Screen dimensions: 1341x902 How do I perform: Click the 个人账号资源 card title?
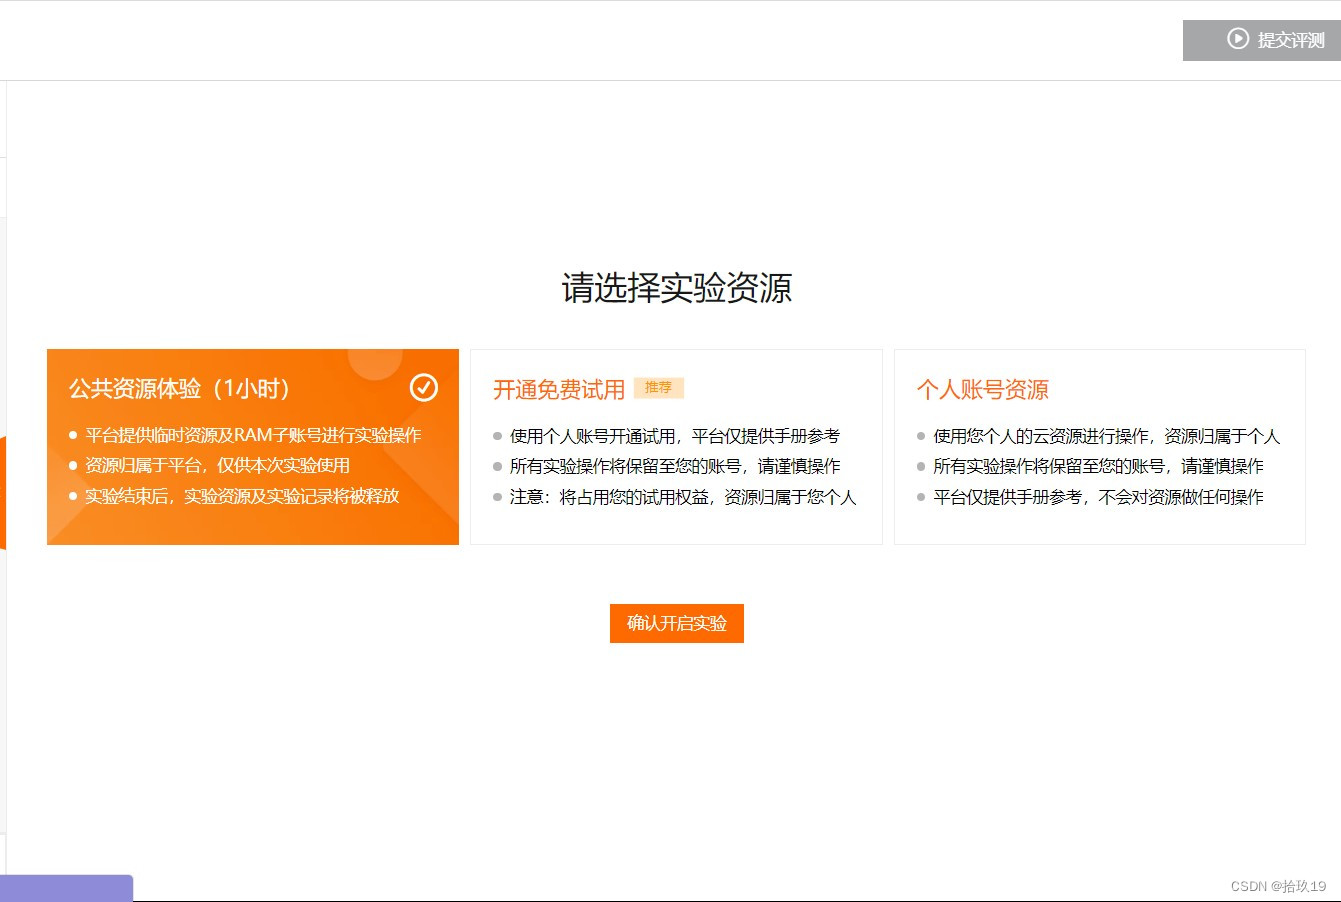983,390
